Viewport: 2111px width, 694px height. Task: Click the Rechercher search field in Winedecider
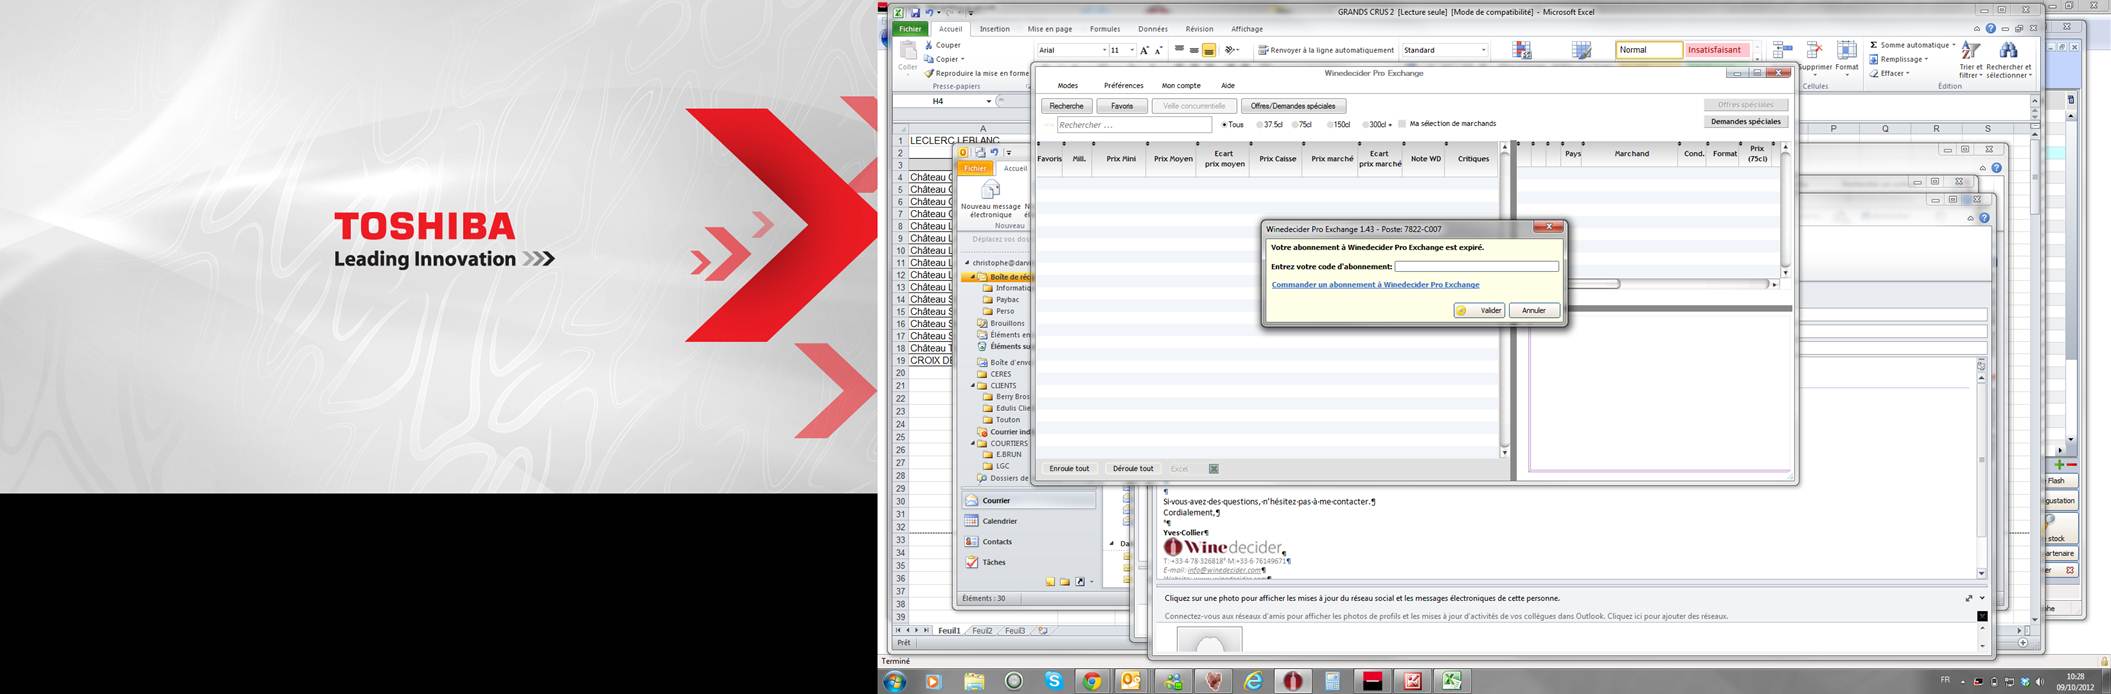[1134, 125]
